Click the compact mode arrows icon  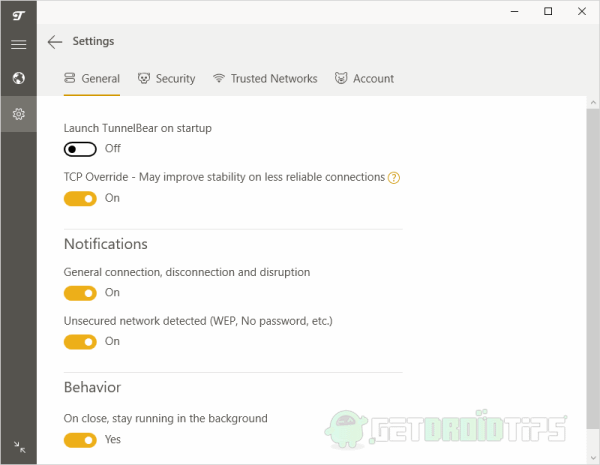19,447
